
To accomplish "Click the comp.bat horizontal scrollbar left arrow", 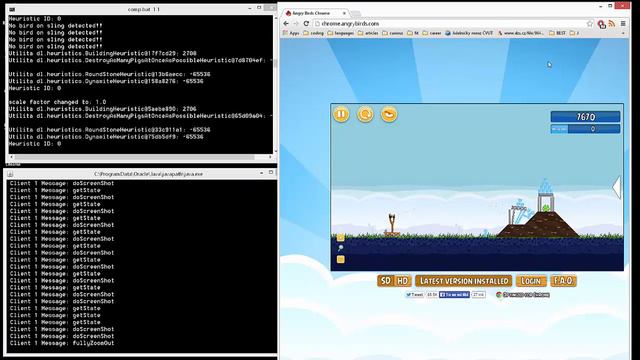I will tap(11, 157).
